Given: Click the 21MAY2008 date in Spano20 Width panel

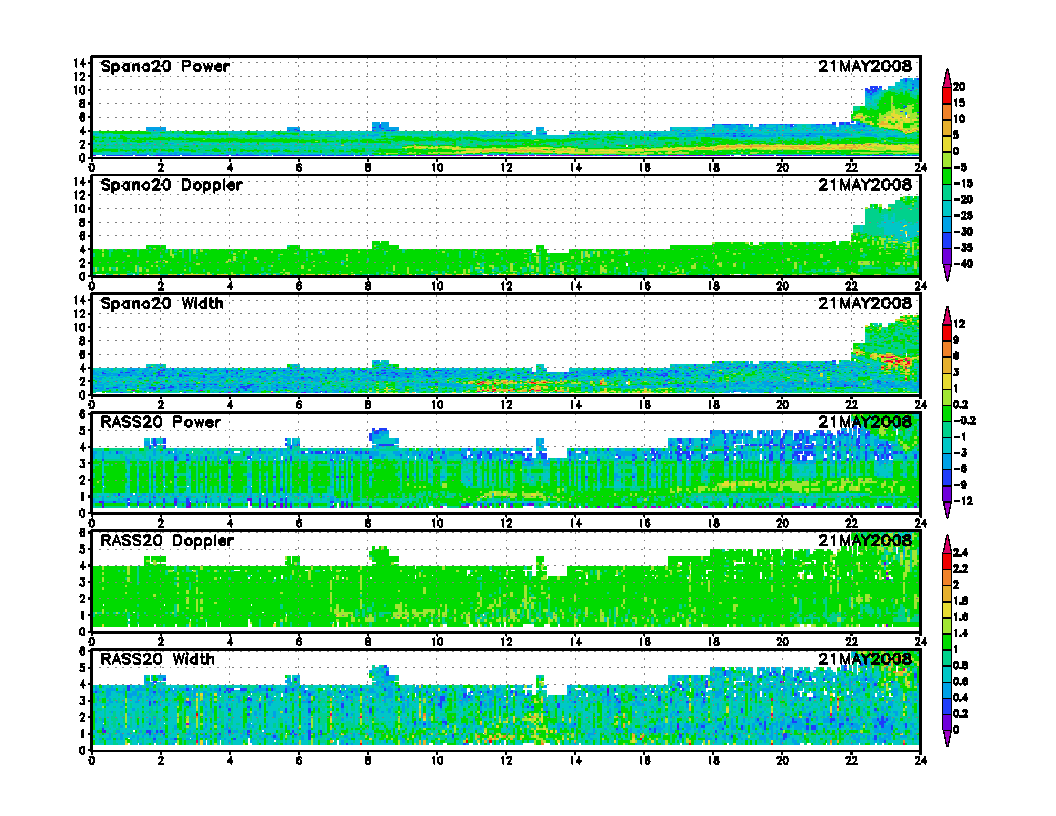Looking at the screenshot, I should click(x=865, y=304).
